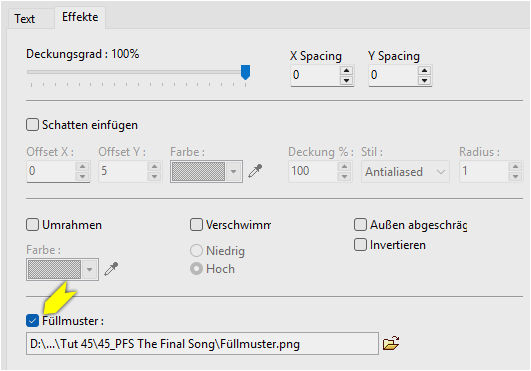Decrease Y Spacing with the down arrow
Screen dimensions: 531x371
point(424,81)
